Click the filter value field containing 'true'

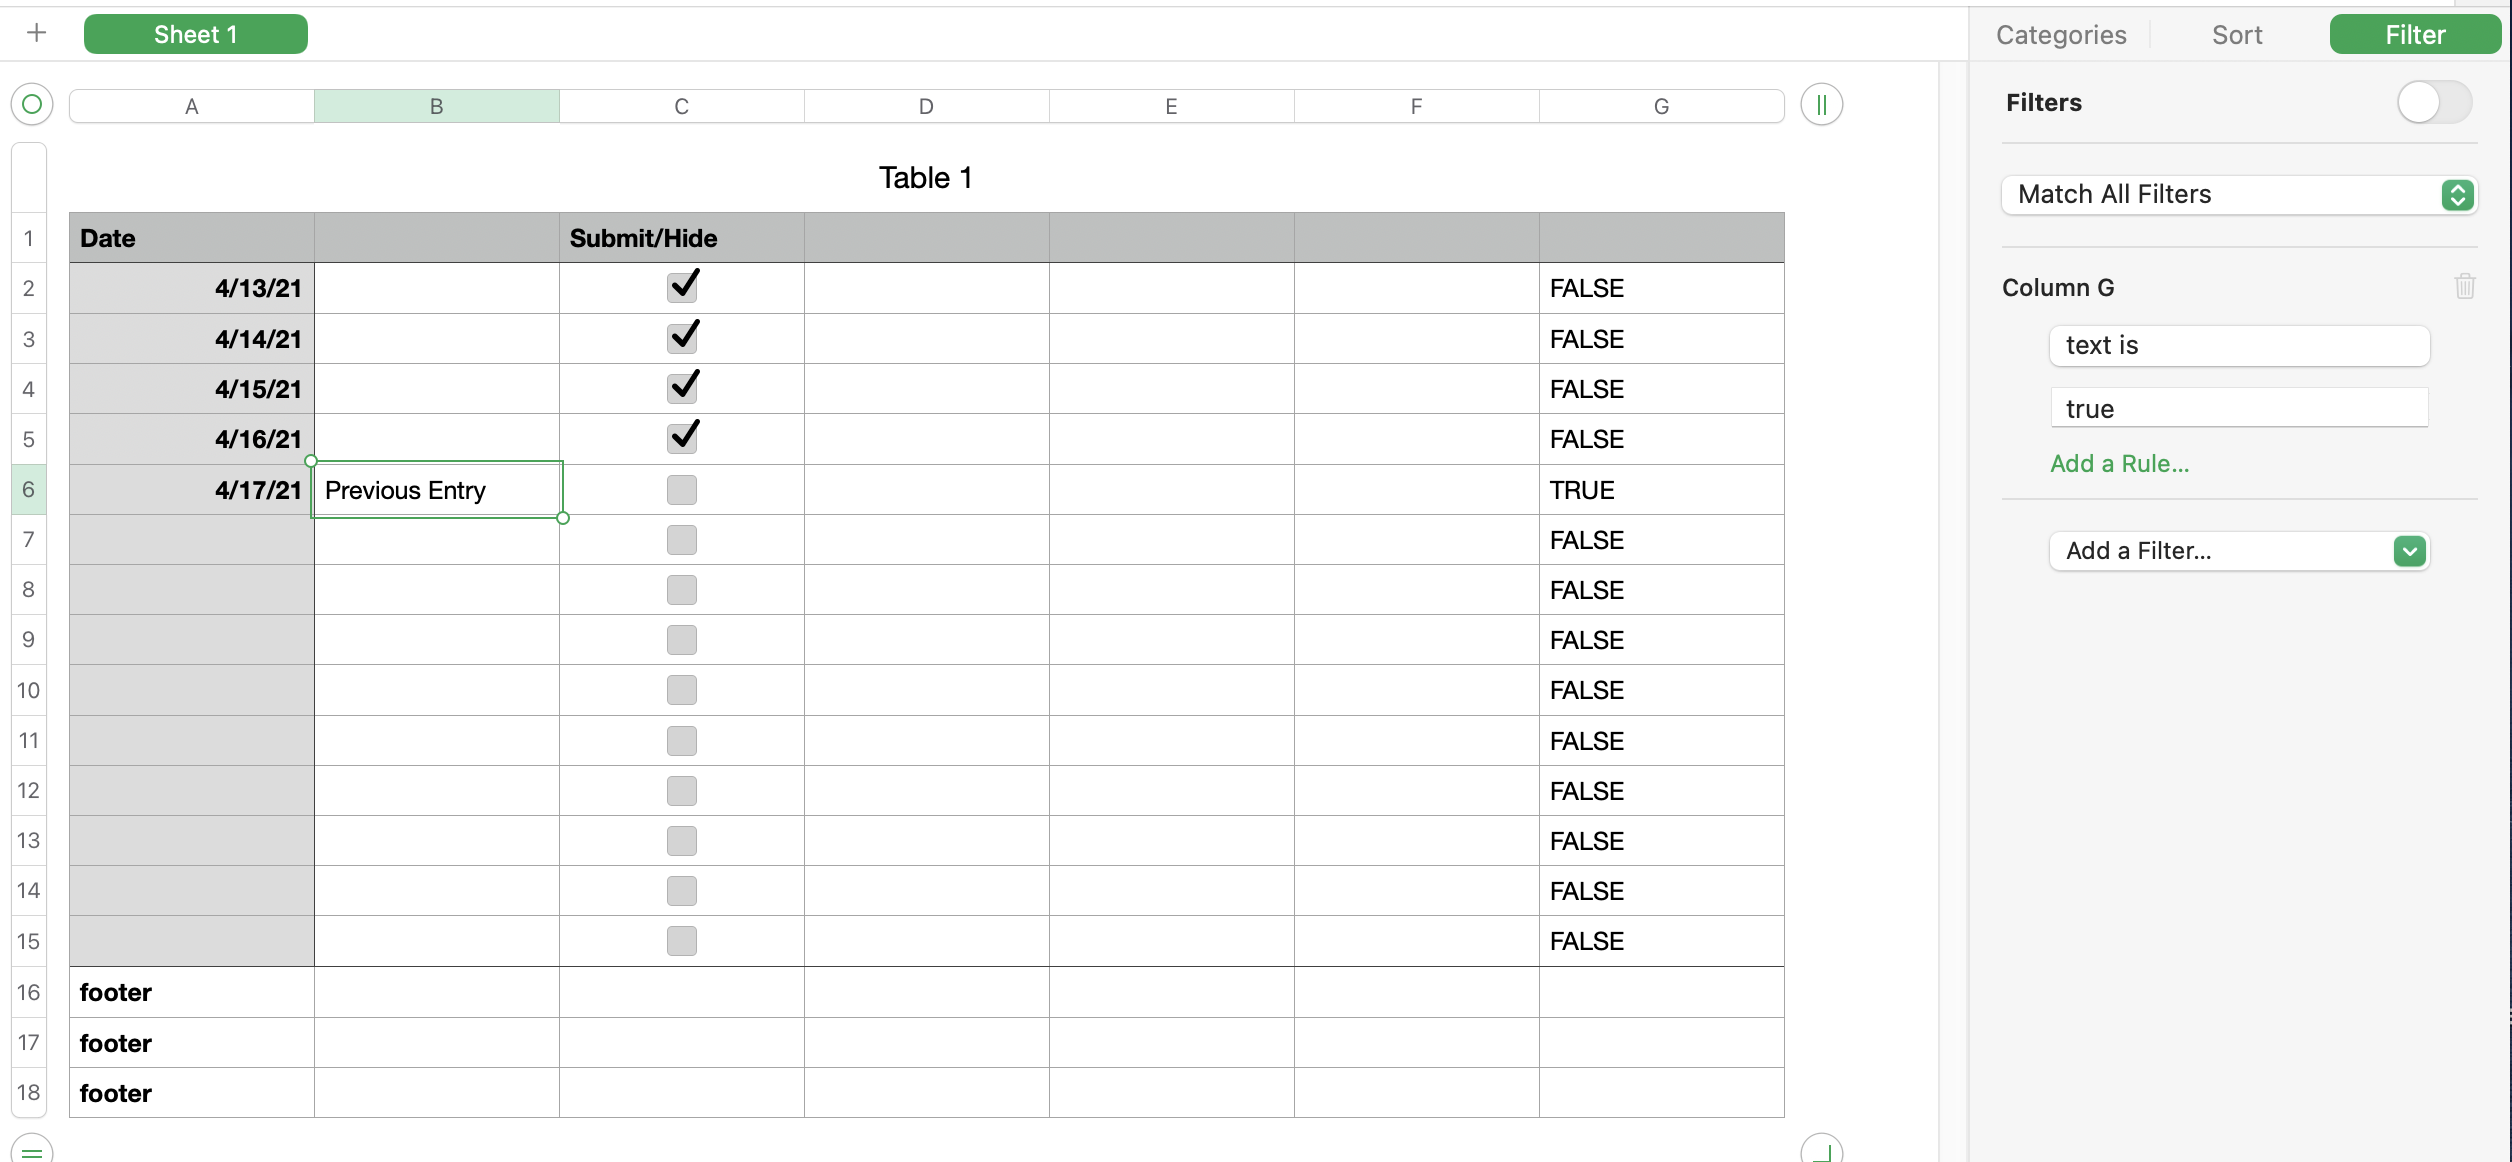(2238, 408)
